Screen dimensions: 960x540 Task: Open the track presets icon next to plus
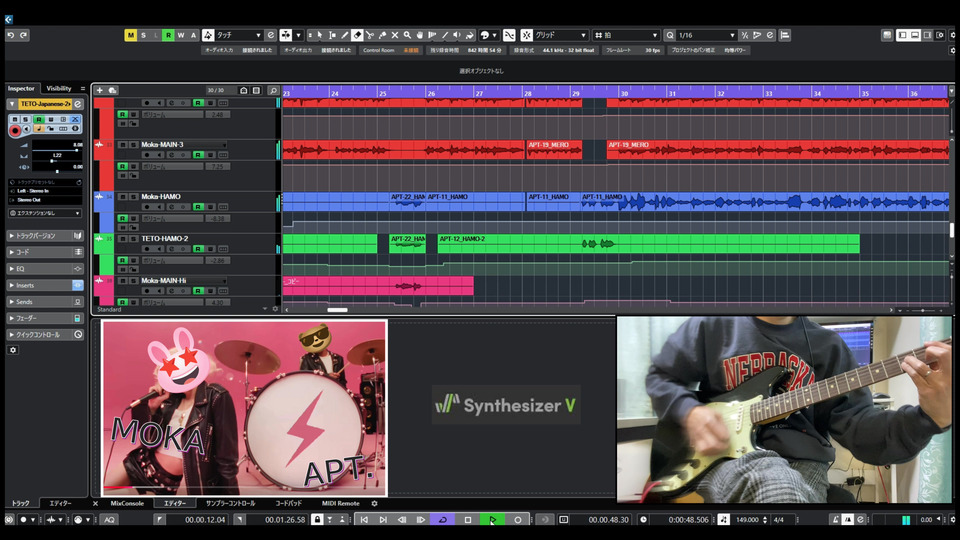[x=112, y=91]
